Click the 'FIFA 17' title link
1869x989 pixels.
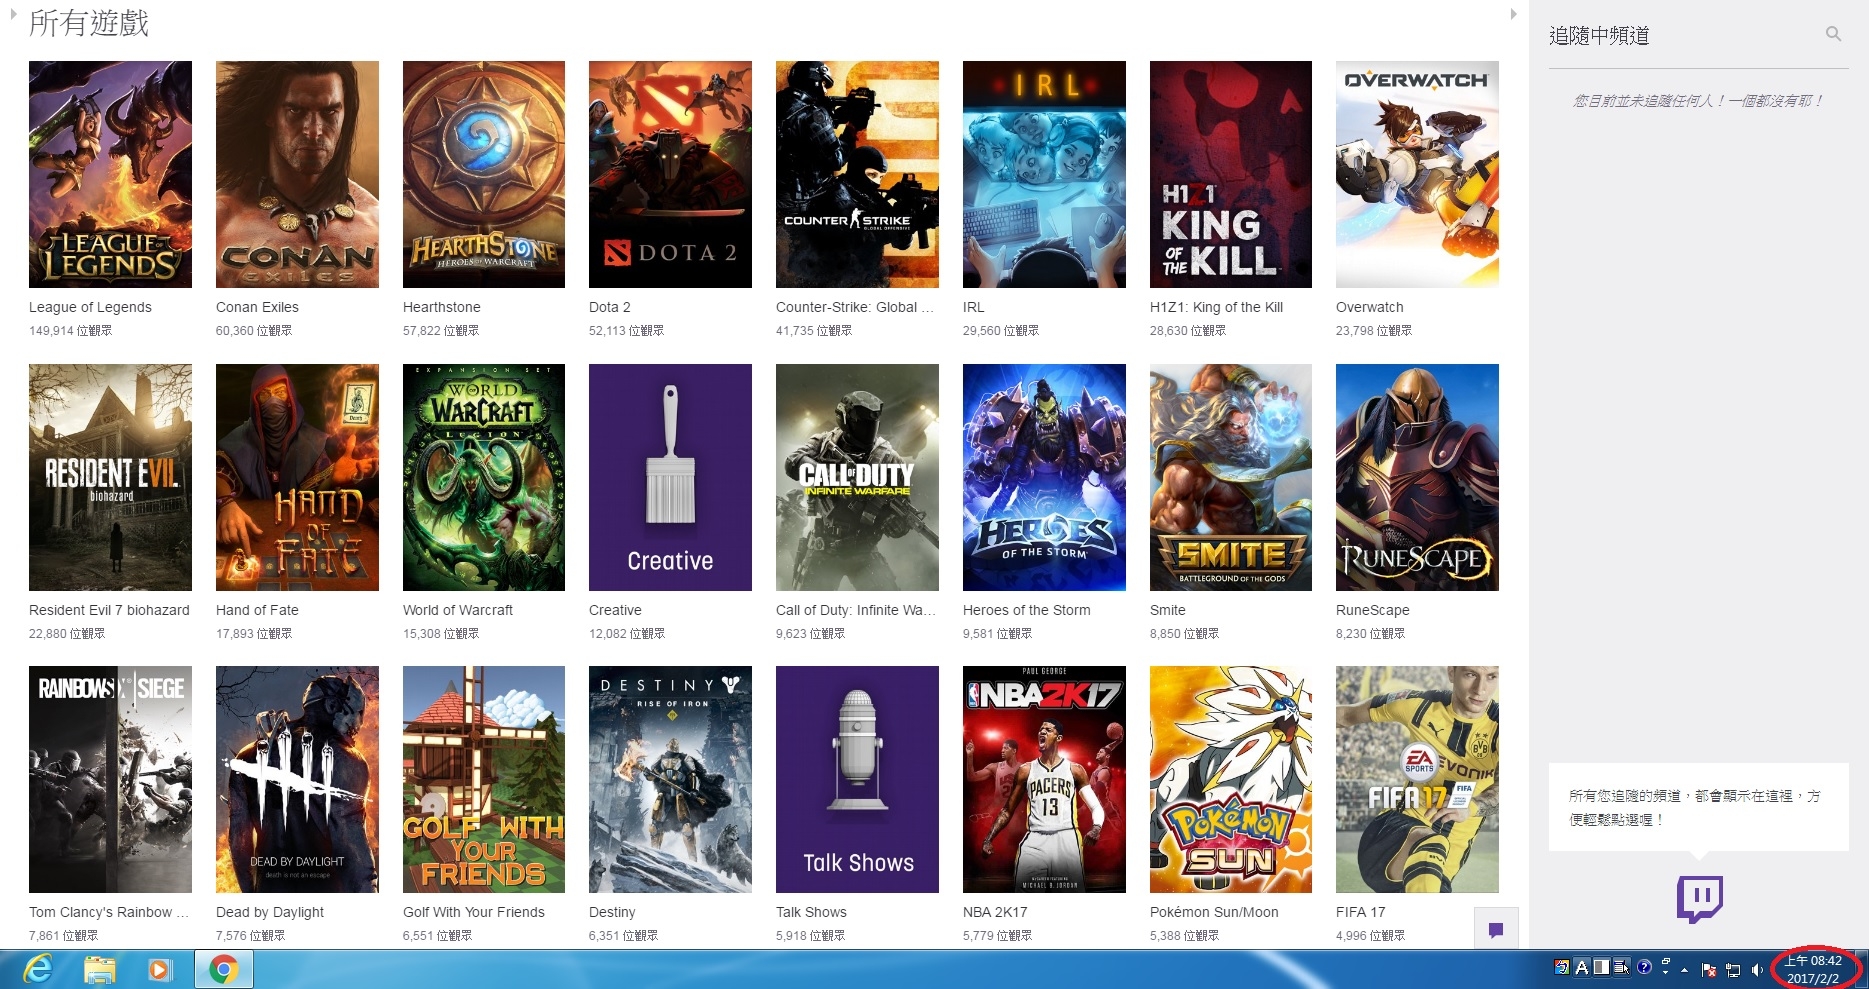tap(1361, 912)
